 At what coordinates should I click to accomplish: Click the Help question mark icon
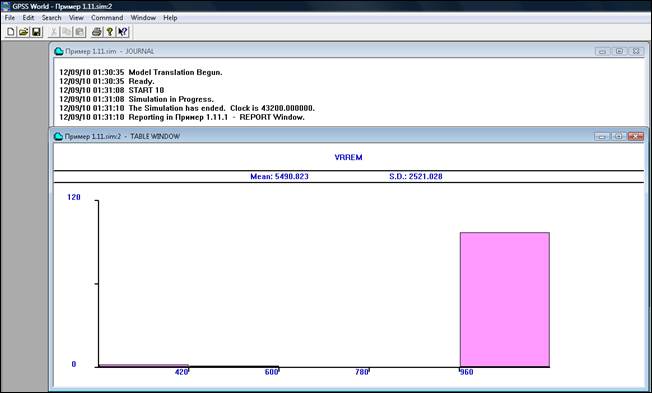pos(110,32)
